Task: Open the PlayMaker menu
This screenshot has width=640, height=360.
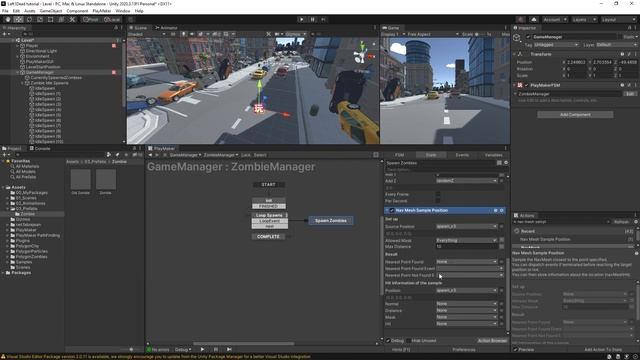Action: 102,11
